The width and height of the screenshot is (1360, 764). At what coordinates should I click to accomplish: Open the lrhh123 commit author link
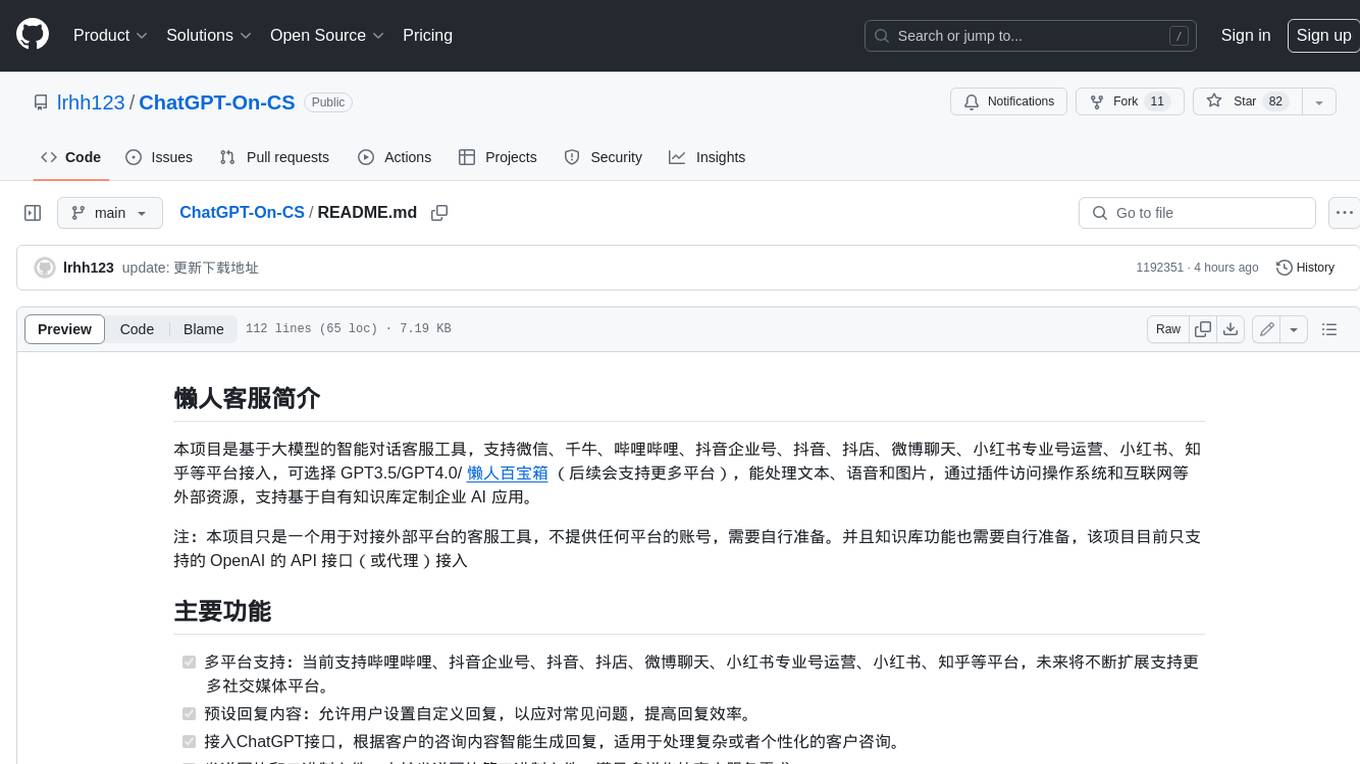[88, 268]
